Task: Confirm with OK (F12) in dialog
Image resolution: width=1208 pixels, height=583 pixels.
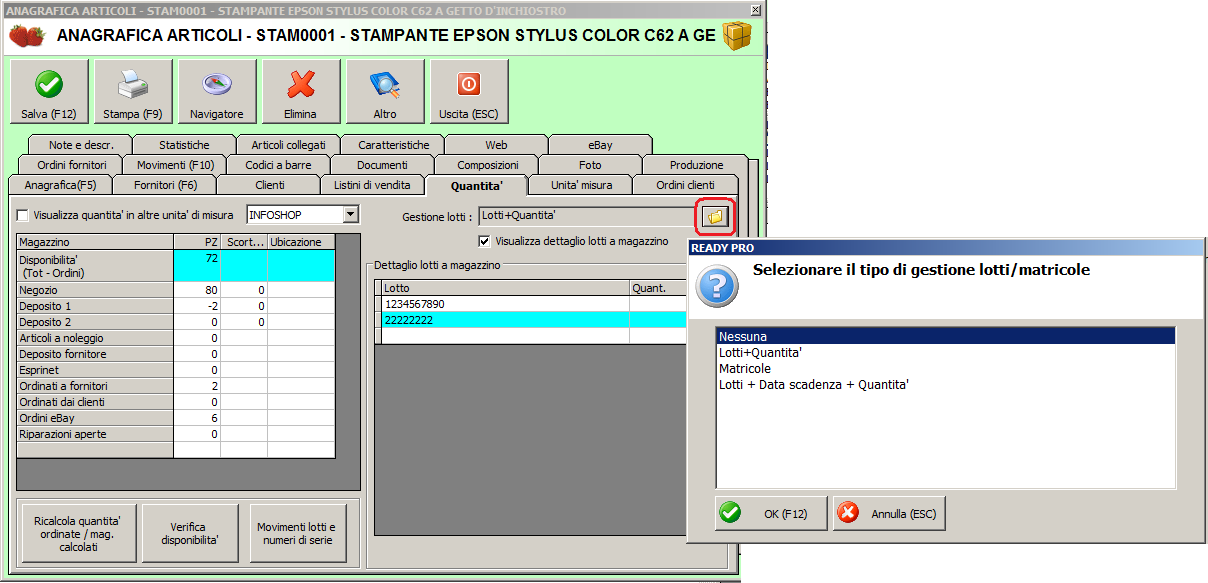Action: tap(771, 514)
